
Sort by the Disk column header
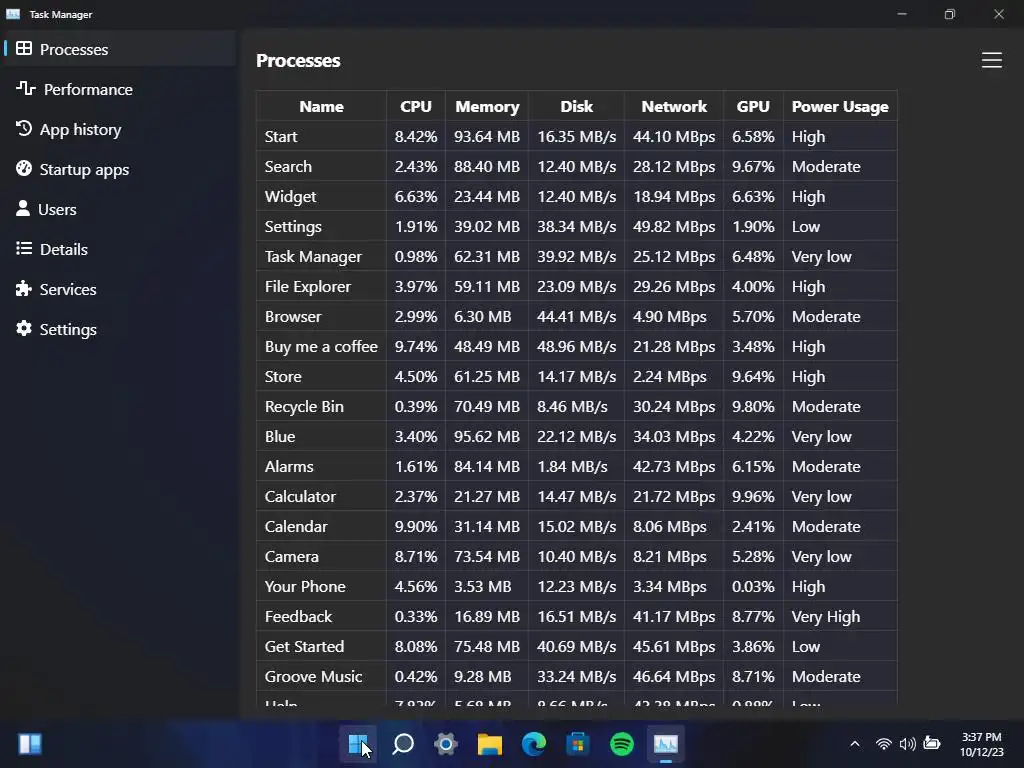click(x=577, y=106)
